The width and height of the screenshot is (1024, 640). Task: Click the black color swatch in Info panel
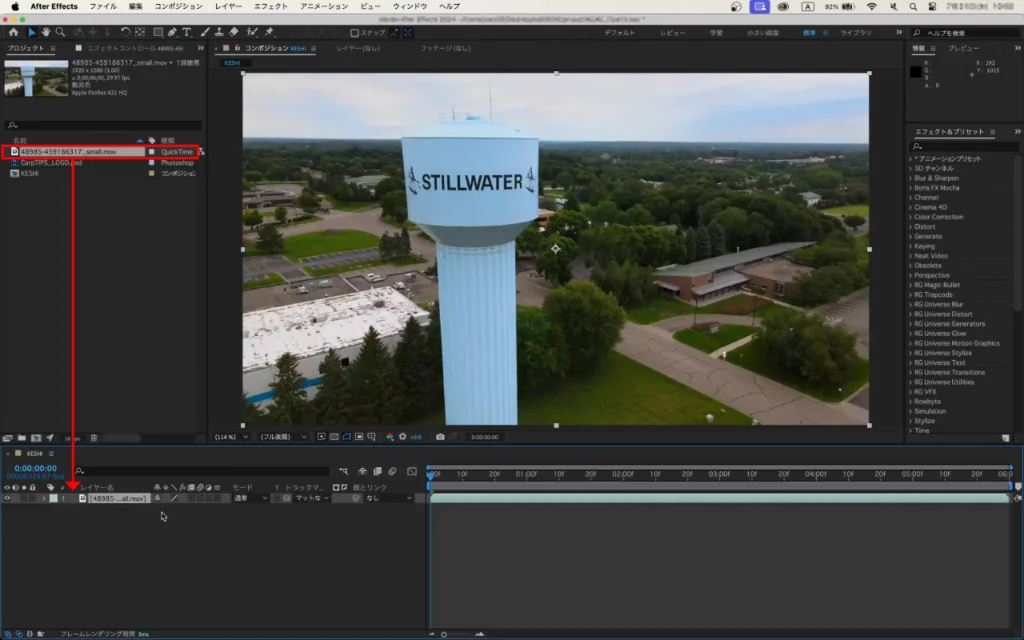(x=915, y=70)
